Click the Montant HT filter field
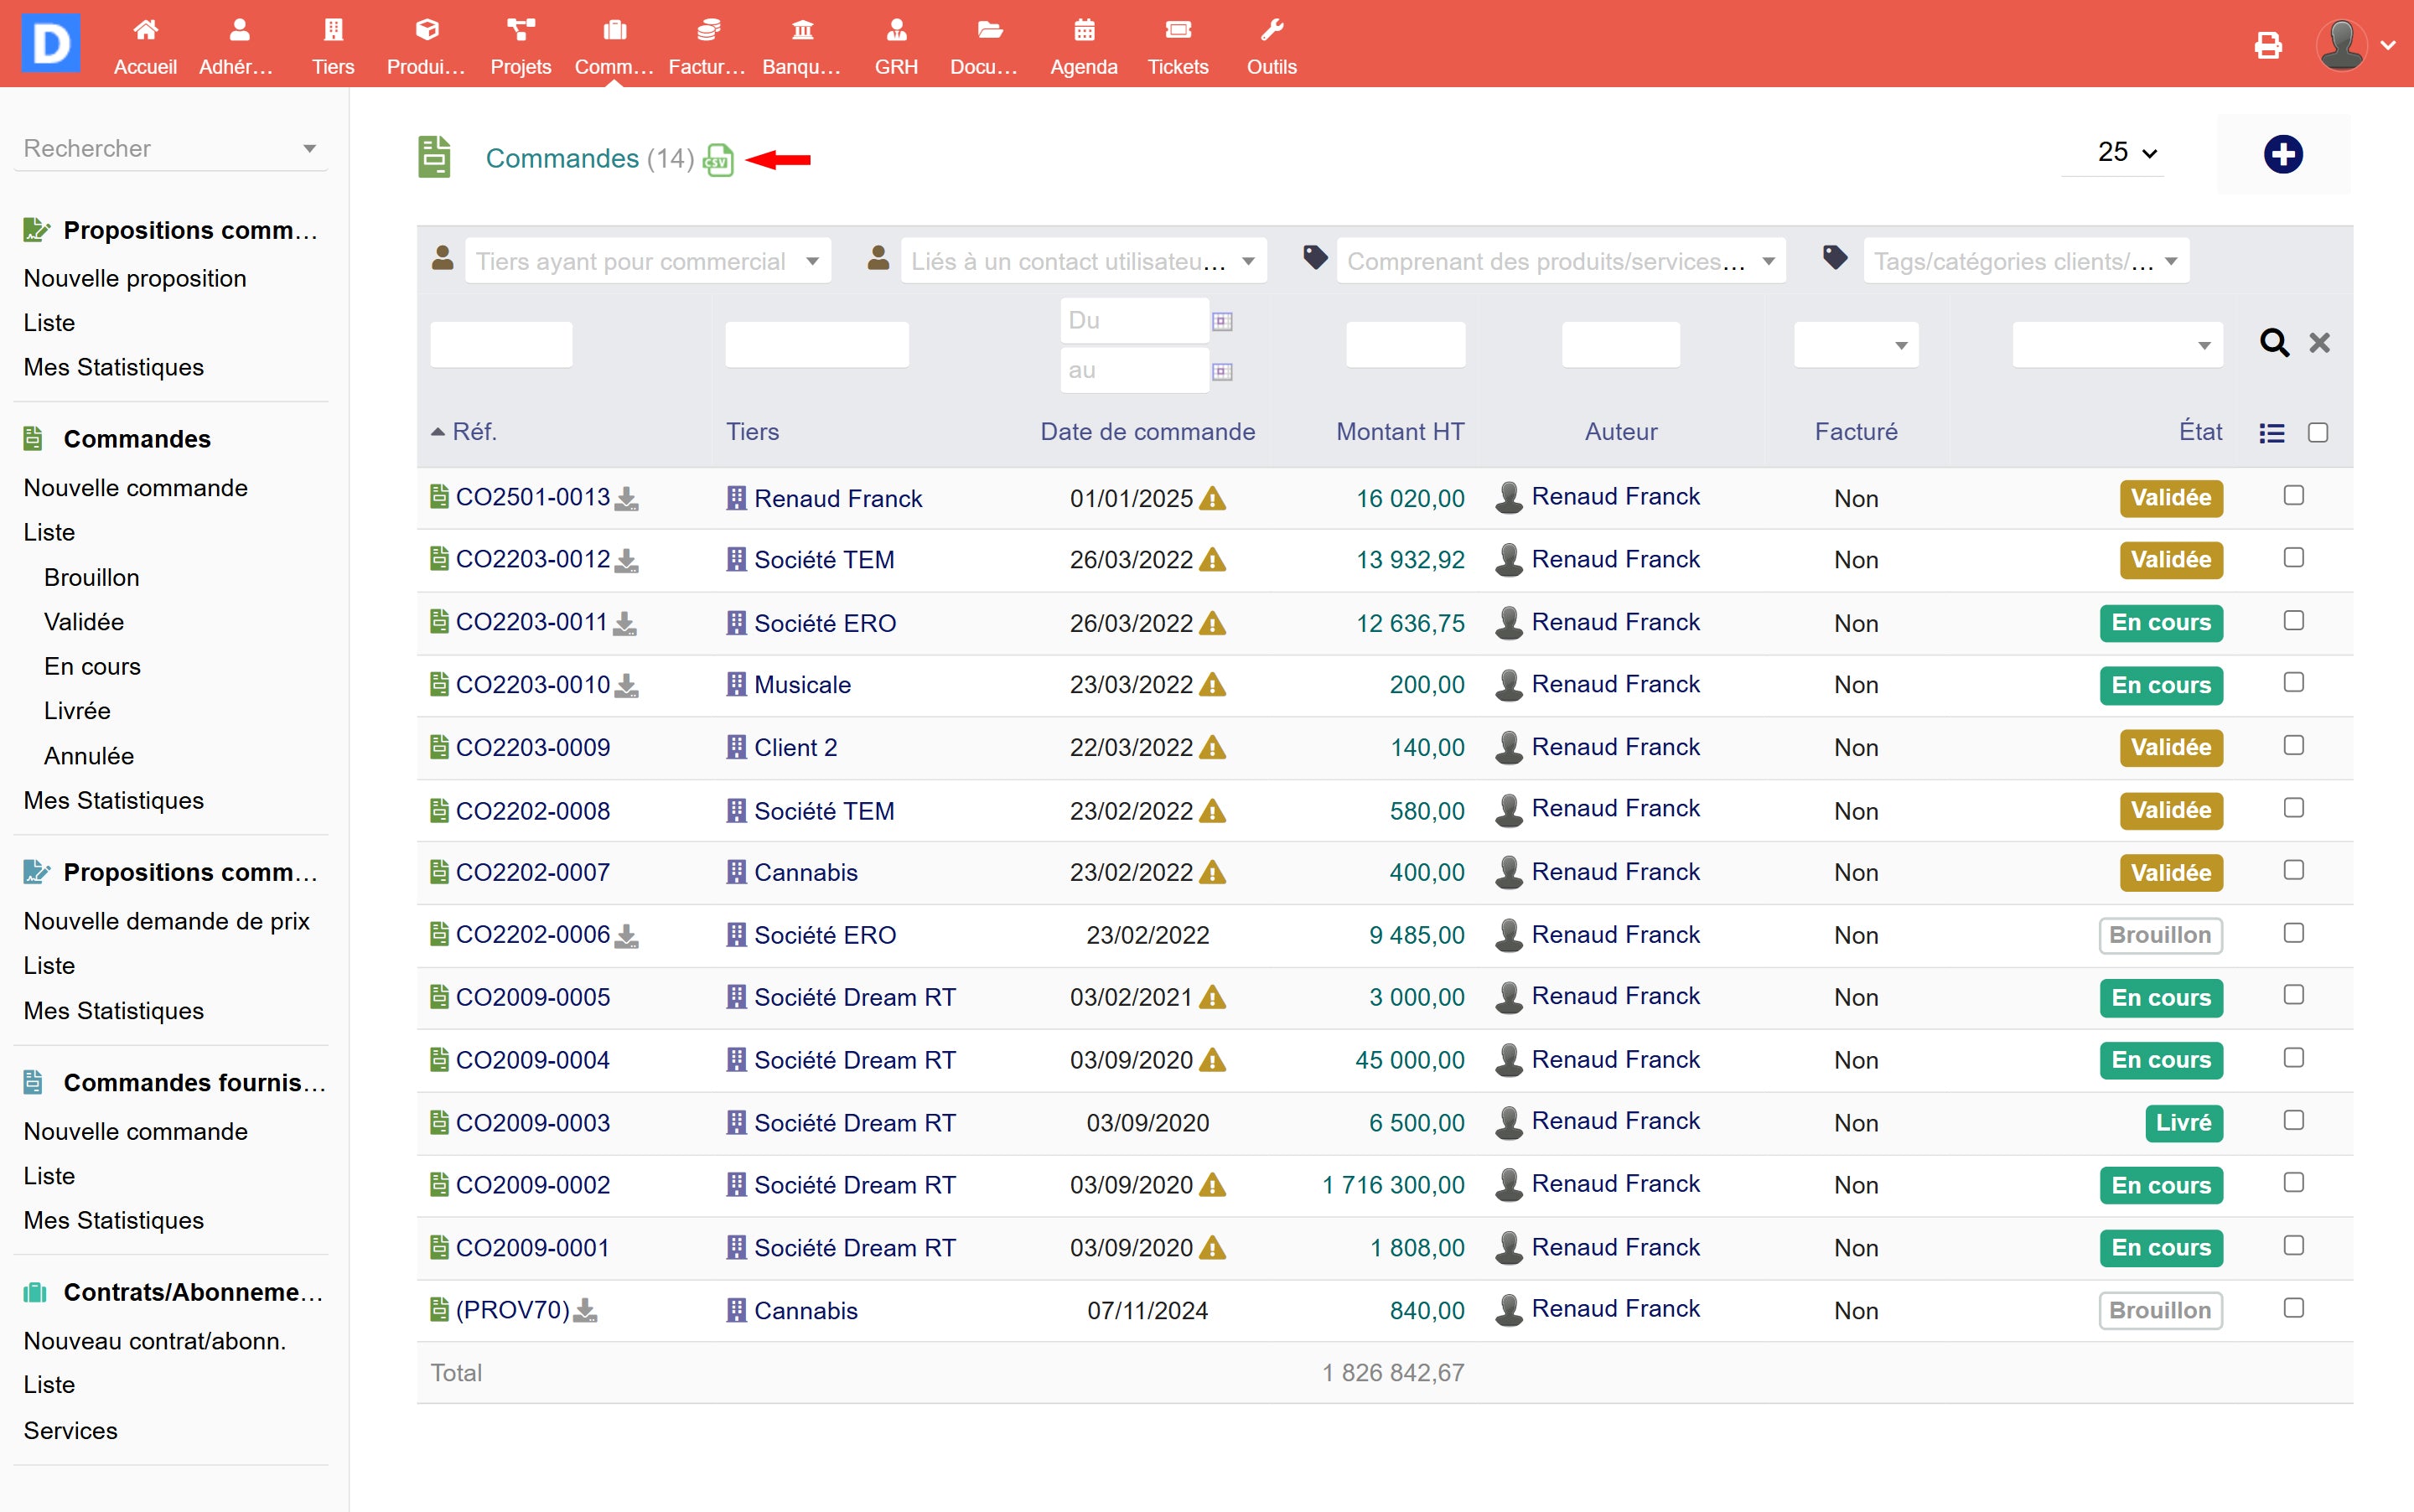 (x=1404, y=345)
